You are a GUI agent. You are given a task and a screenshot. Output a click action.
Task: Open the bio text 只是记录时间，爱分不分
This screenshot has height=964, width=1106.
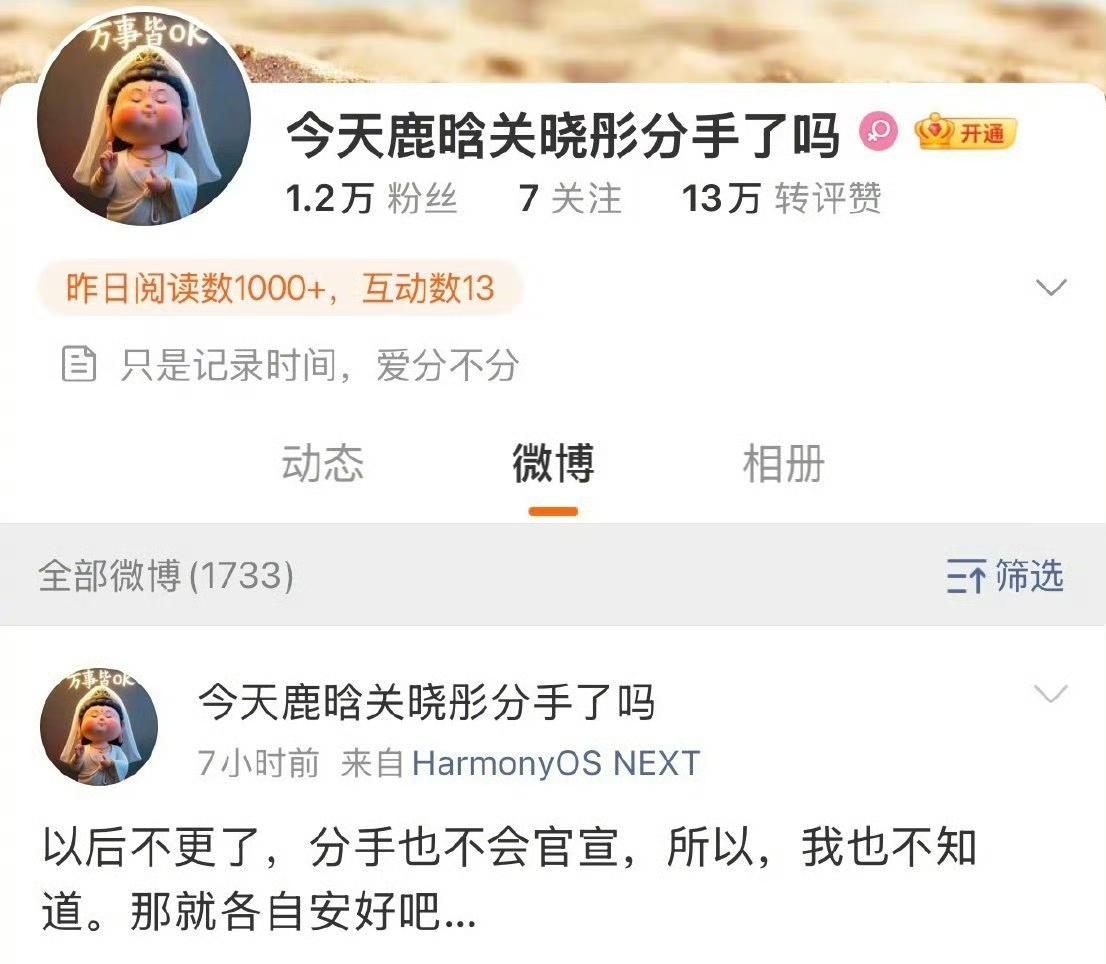tap(320, 365)
